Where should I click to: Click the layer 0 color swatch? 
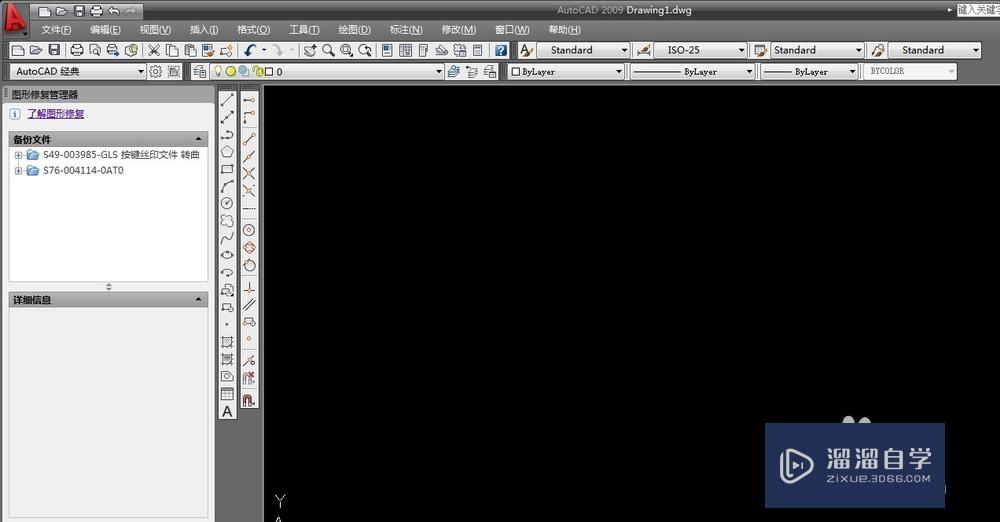coord(269,71)
